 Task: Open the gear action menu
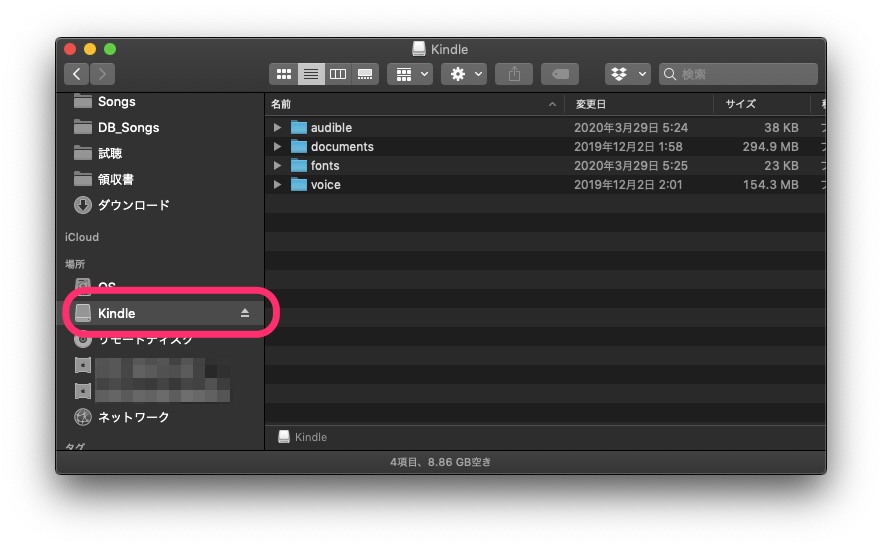click(x=464, y=74)
